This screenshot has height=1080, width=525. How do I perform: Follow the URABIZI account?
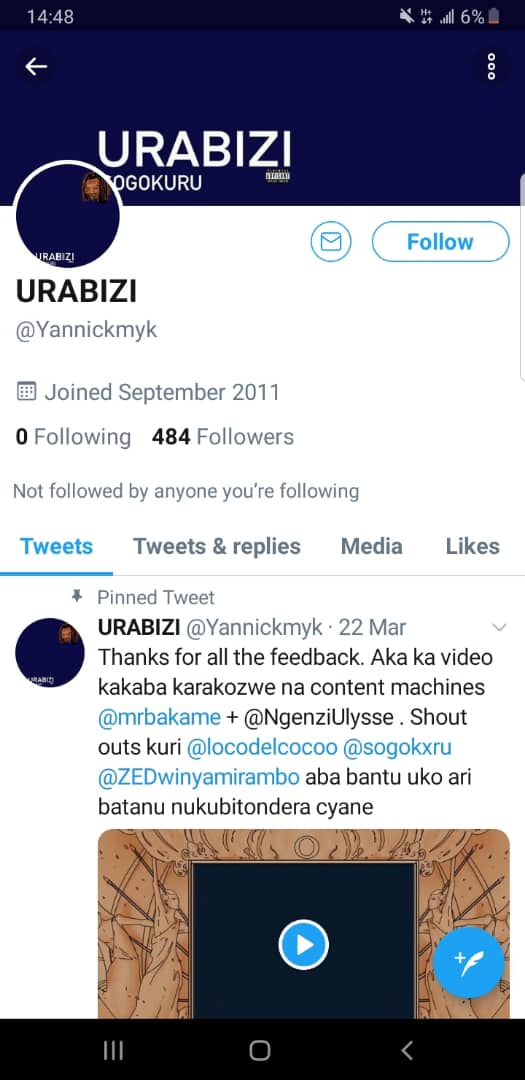coord(440,242)
